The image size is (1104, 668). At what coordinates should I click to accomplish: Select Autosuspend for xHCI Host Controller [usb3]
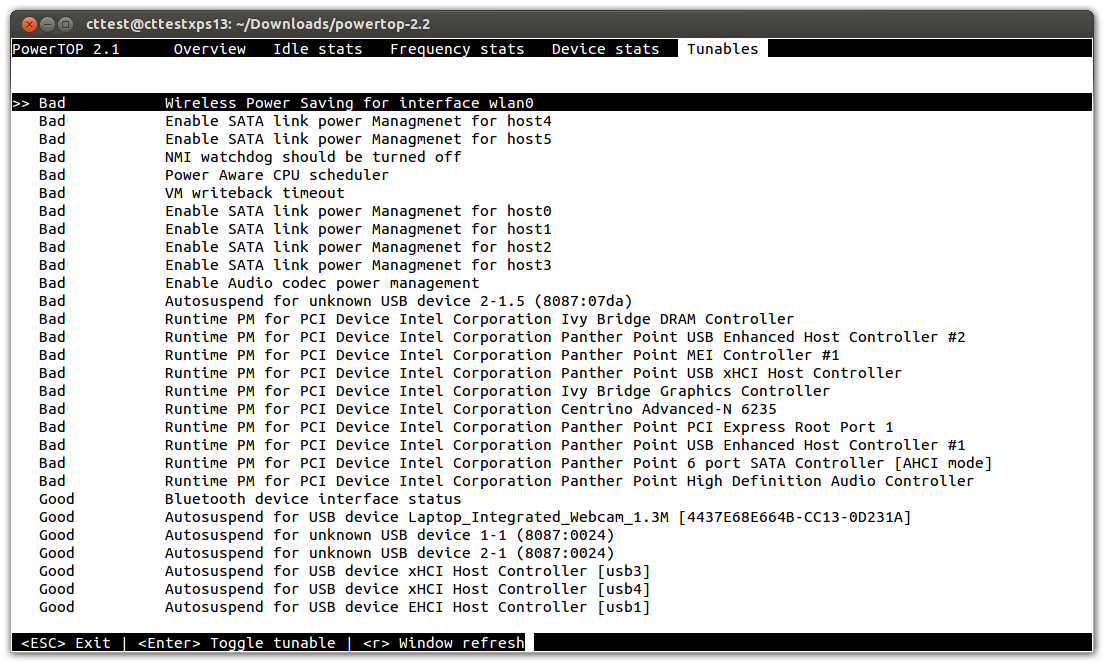pos(552,572)
